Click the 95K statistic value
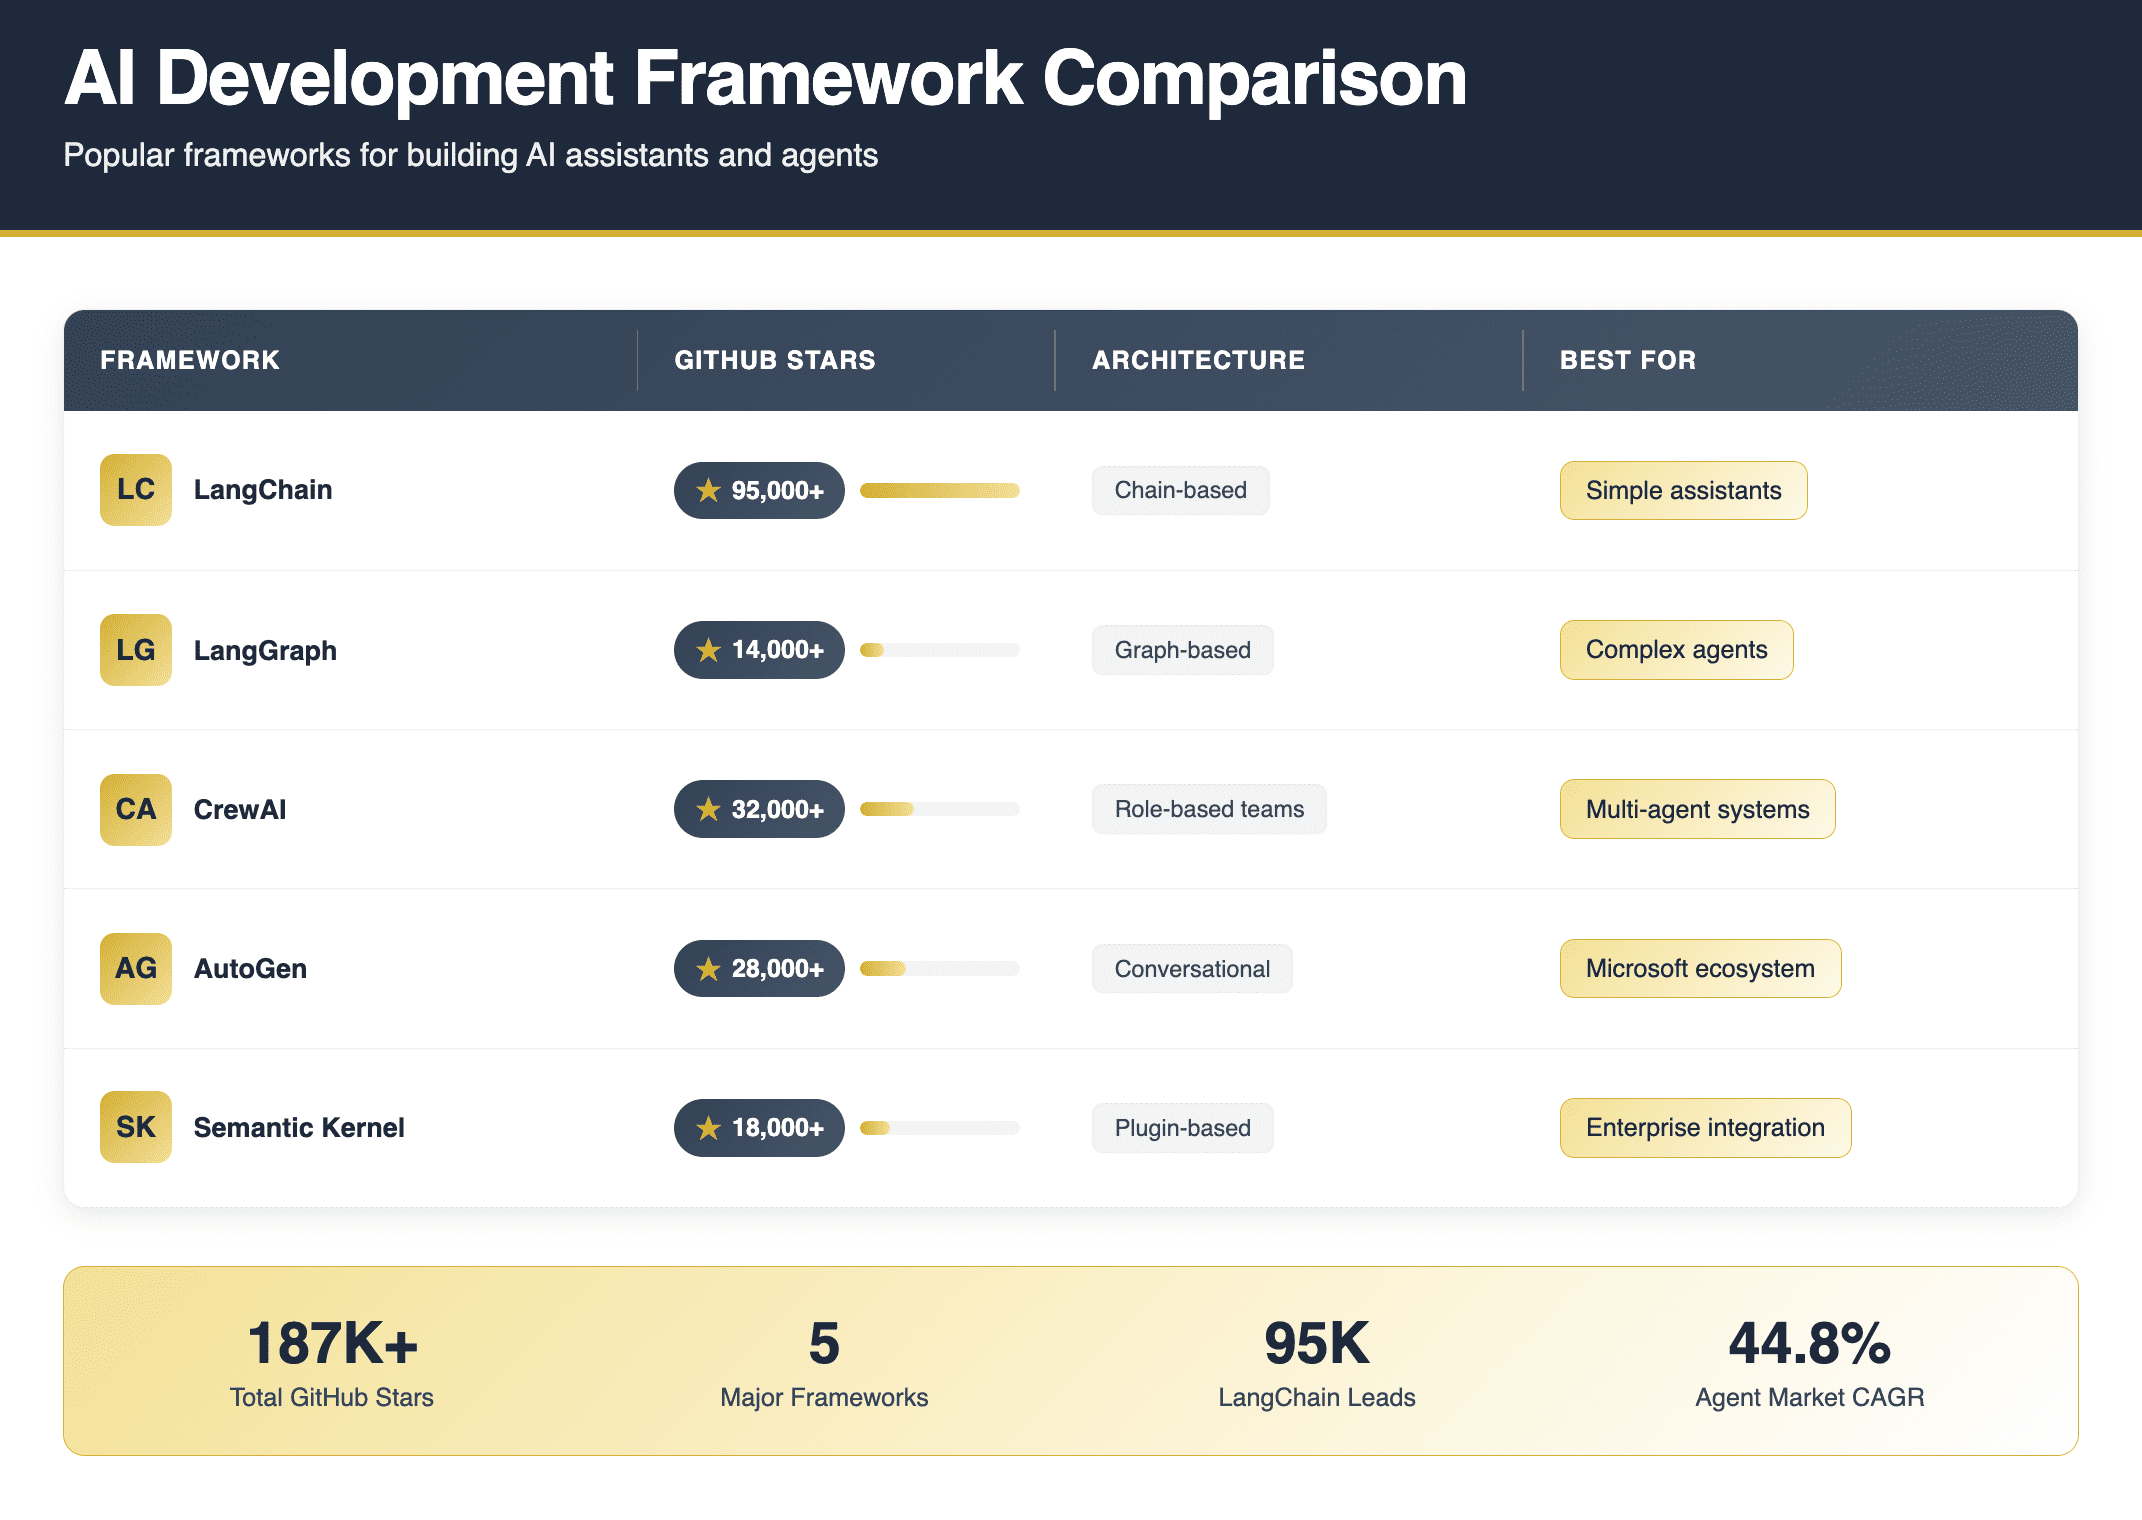2142x1520 pixels. (1317, 1343)
